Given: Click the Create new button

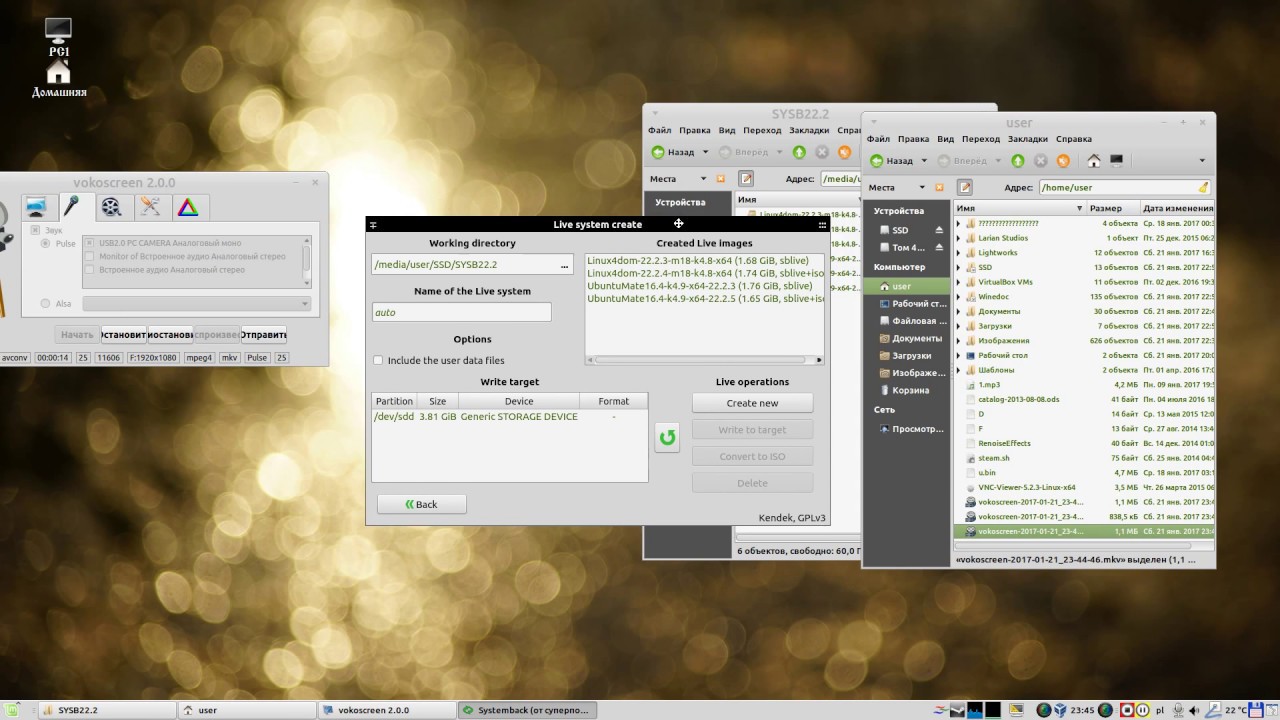Looking at the screenshot, I should click(752, 403).
